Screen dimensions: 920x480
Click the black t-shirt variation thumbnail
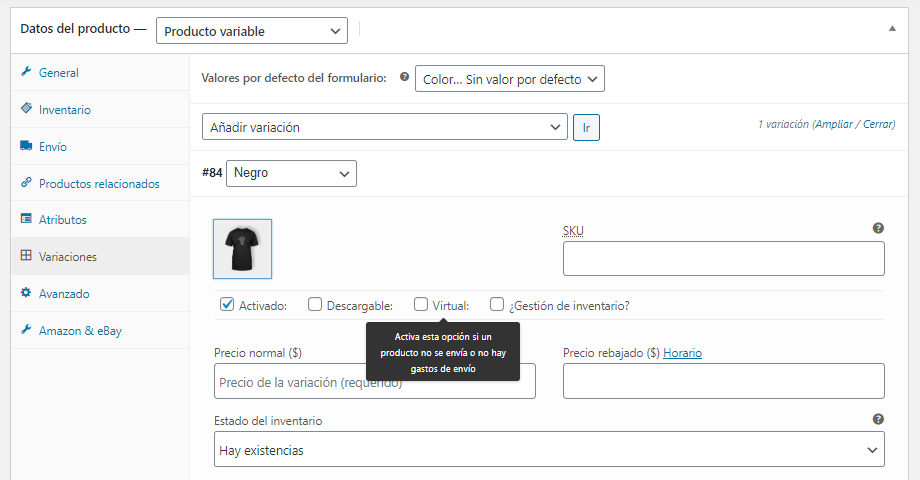tap(242, 248)
